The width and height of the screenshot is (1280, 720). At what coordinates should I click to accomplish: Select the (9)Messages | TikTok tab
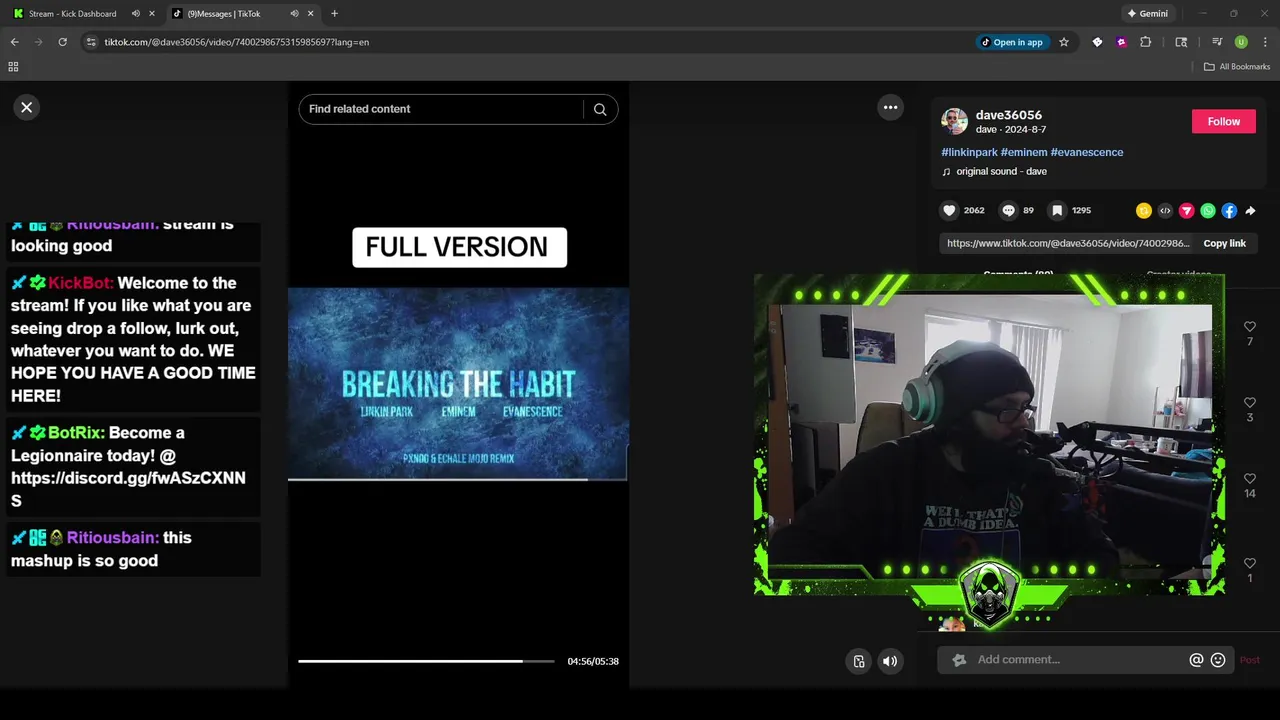tap(223, 14)
